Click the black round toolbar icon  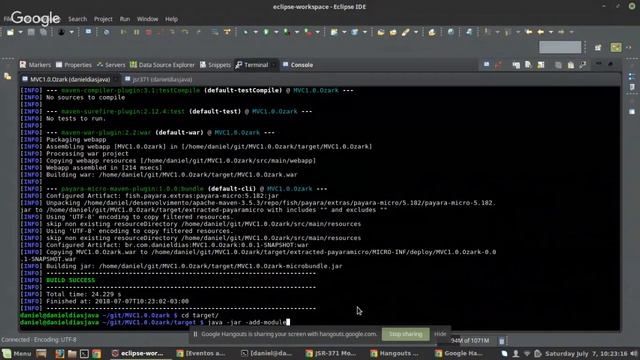pyautogui.click(x=61, y=32)
